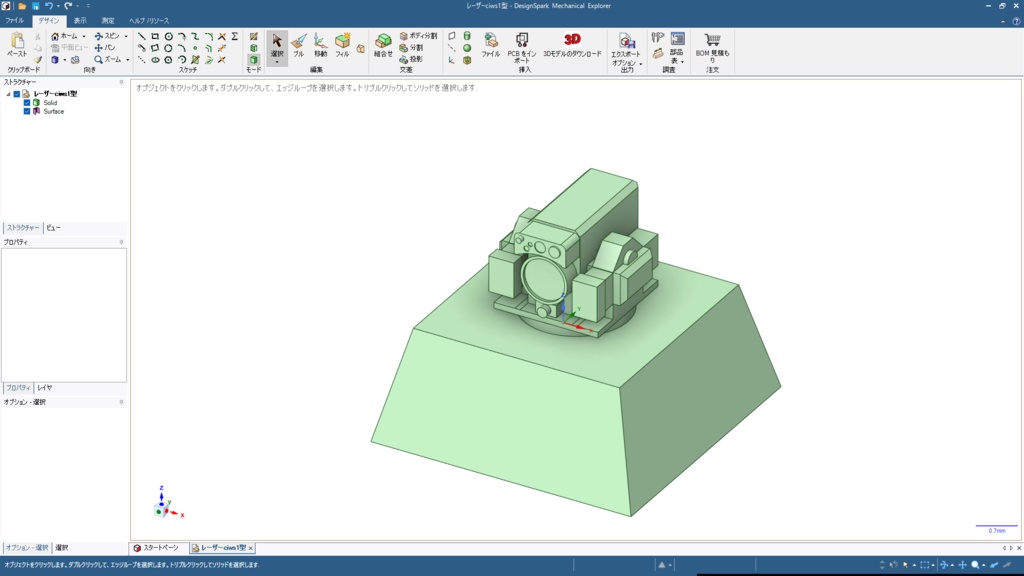Open the Spin (スピン) dropdown arrow
The width and height of the screenshot is (1024, 576).
coord(125,37)
